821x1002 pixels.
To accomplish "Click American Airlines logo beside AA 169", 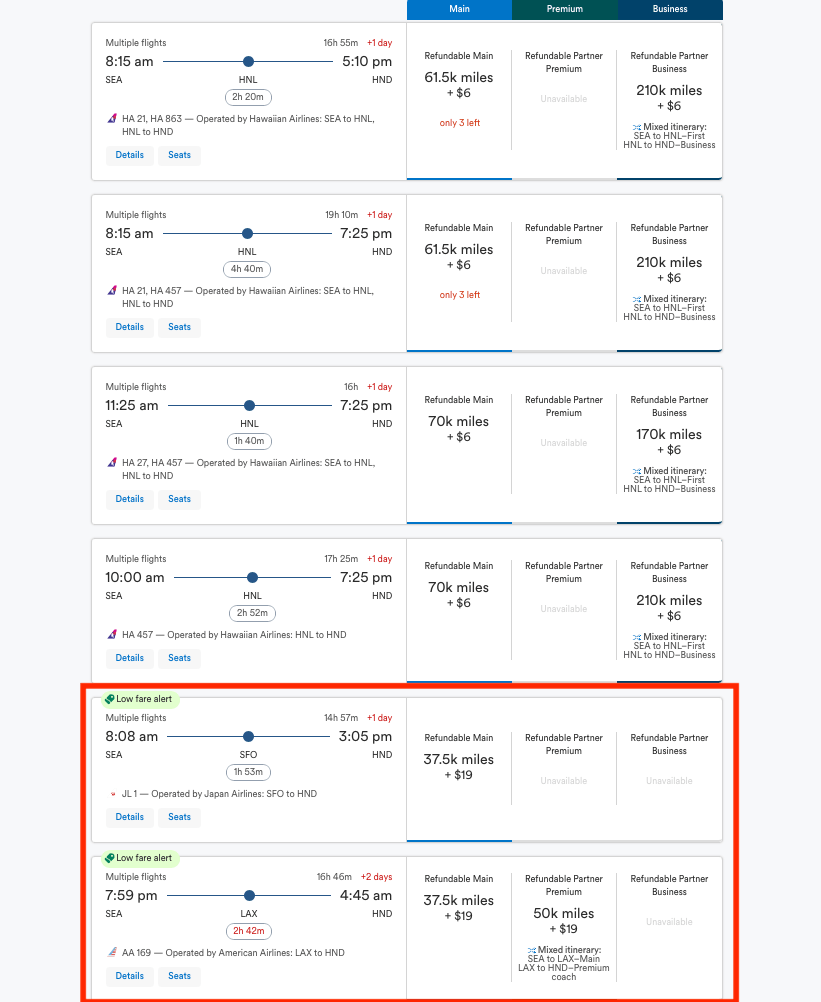I will pyautogui.click(x=112, y=953).
